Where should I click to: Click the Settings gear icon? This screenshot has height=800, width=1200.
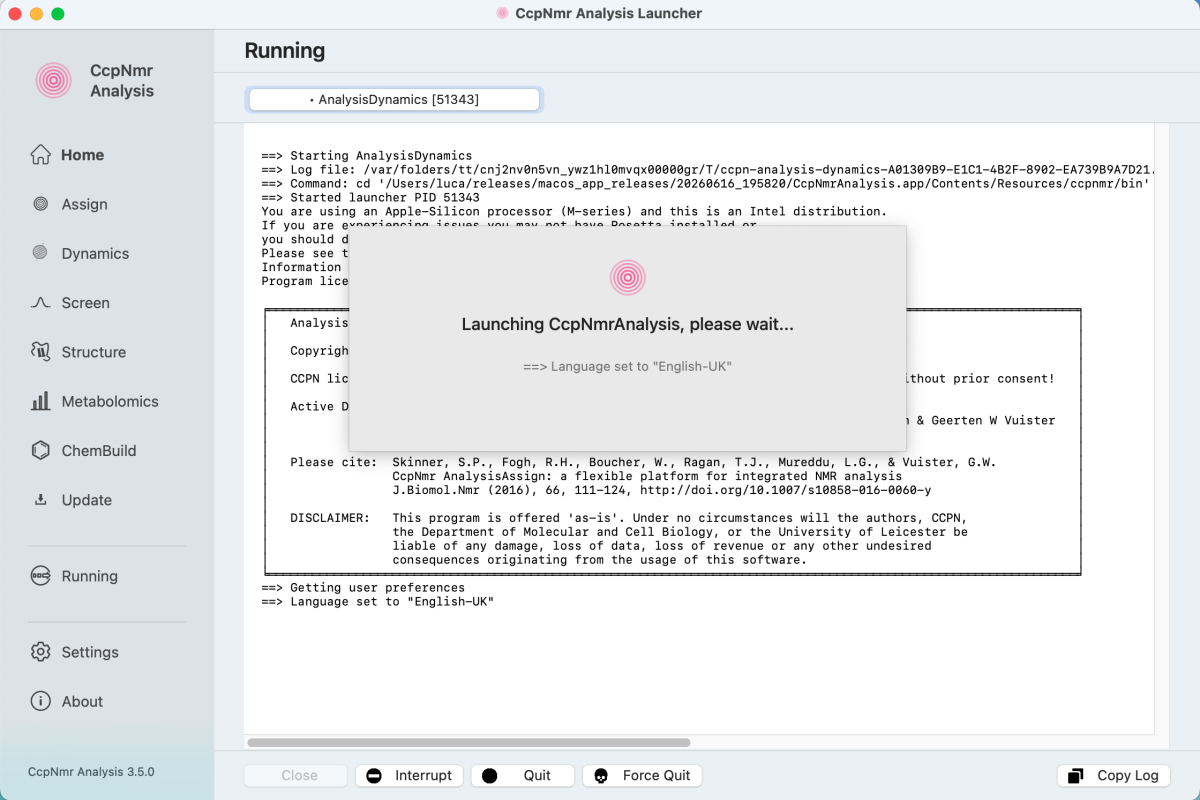[40, 652]
